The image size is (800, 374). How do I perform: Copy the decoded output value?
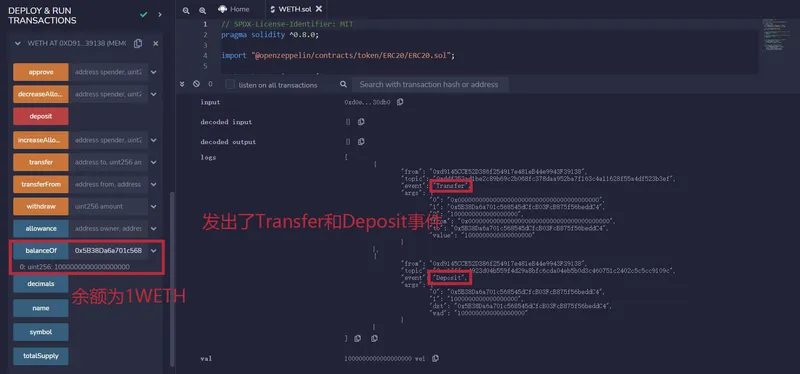361,142
